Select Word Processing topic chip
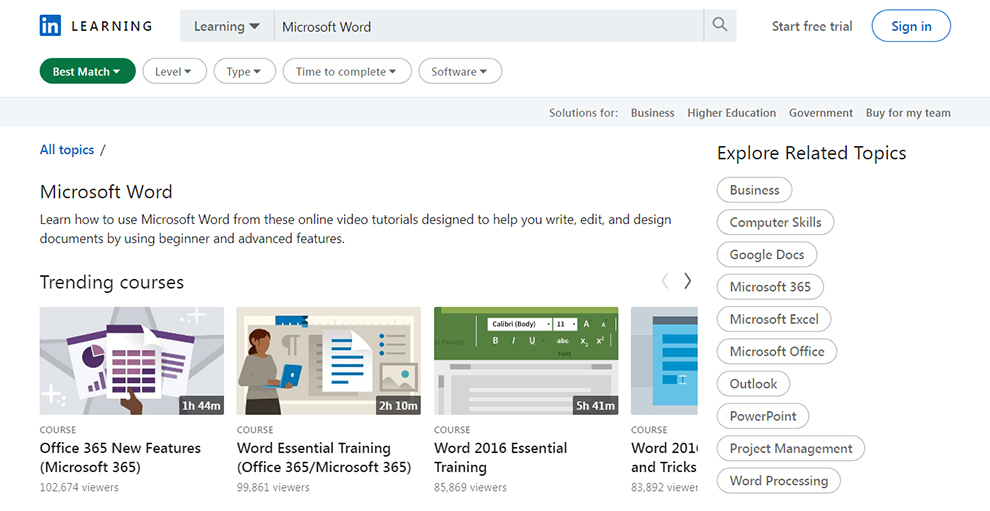 point(778,481)
